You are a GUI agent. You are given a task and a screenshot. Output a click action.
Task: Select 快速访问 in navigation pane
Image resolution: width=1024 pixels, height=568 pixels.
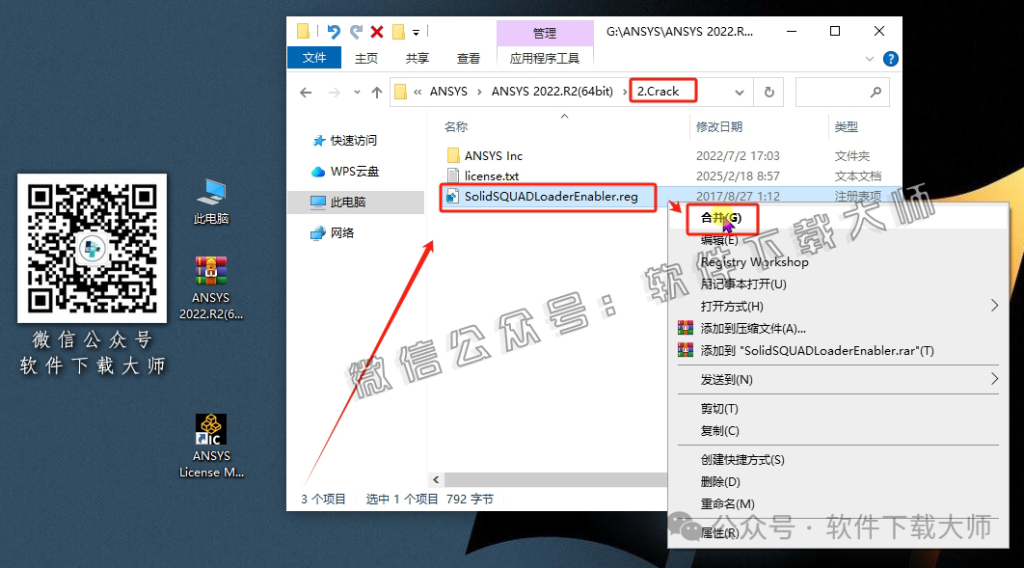pos(353,140)
